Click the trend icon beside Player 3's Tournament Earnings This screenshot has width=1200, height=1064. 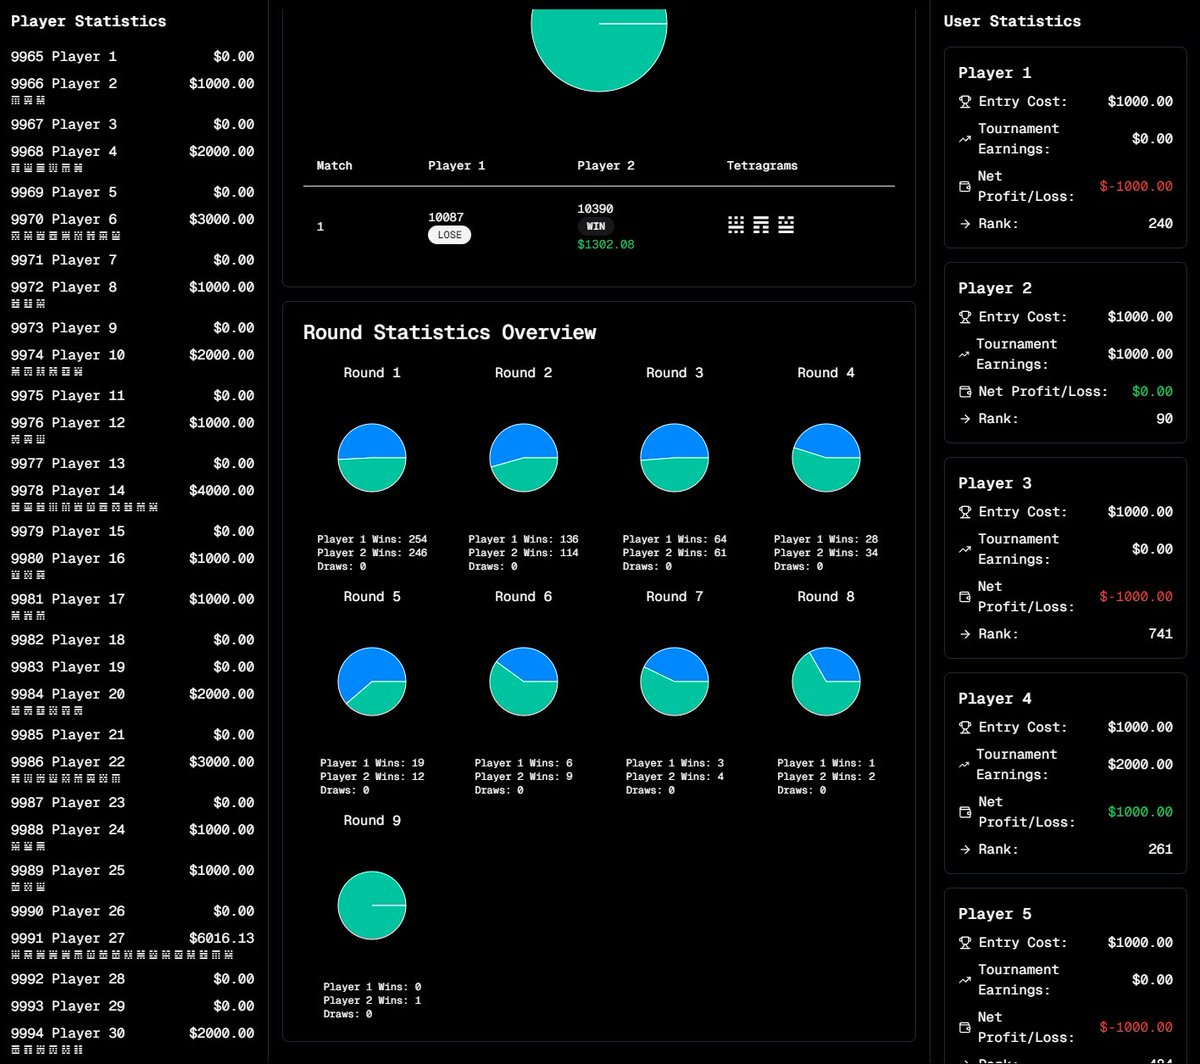965,549
